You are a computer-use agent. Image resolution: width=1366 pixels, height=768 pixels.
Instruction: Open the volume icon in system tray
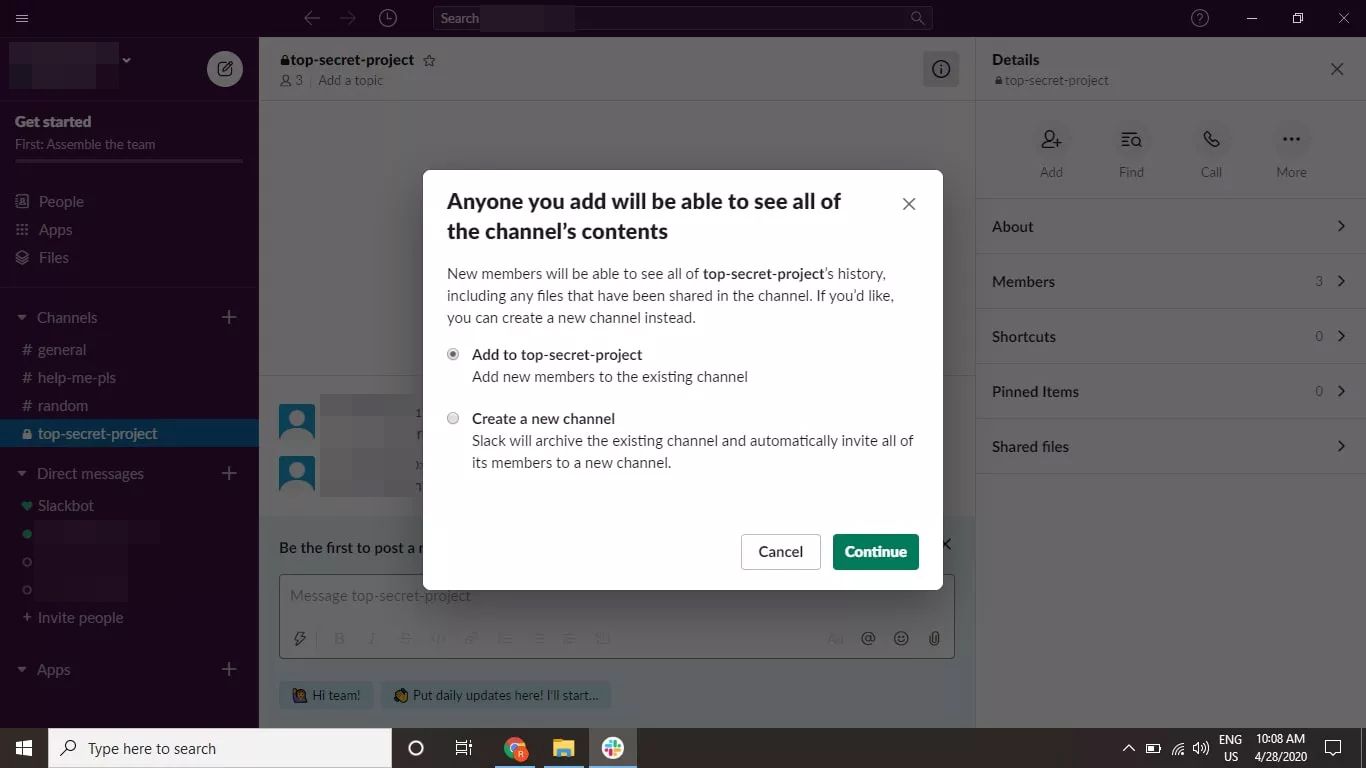coord(1201,748)
